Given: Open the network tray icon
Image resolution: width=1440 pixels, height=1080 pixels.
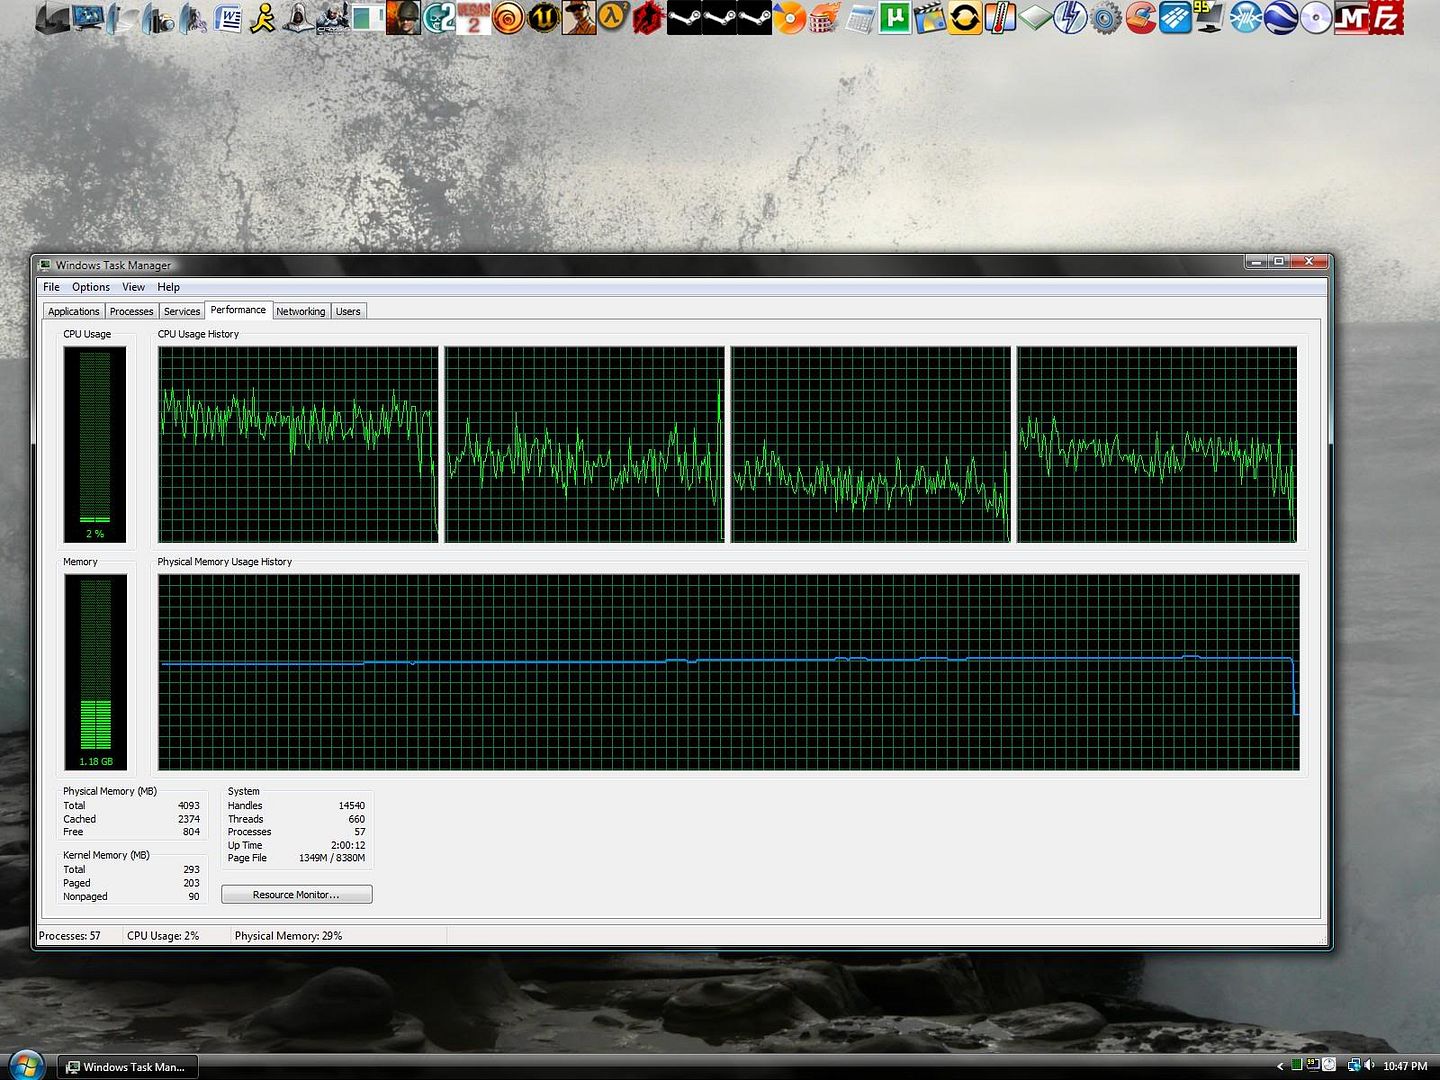Looking at the screenshot, I should pyautogui.click(x=1353, y=1066).
